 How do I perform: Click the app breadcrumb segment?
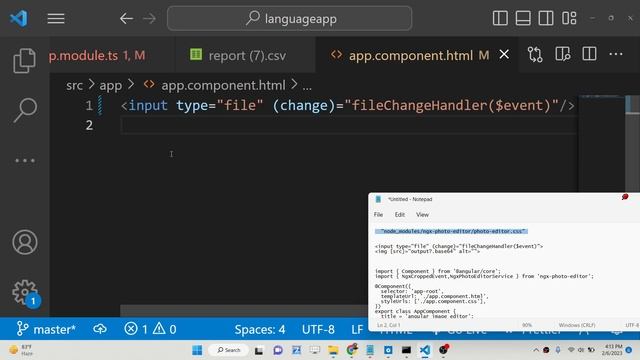click(x=111, y=85)
